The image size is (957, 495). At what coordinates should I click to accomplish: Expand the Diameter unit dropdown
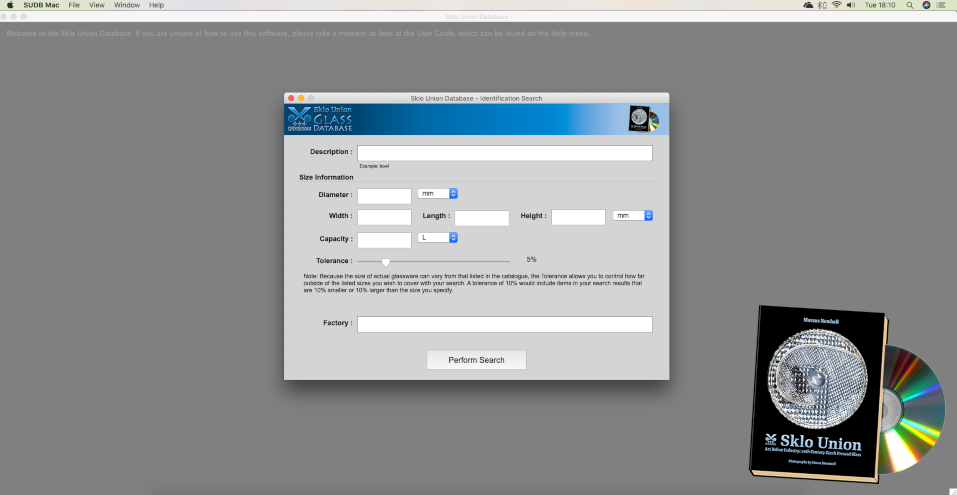tap(438, 193)
